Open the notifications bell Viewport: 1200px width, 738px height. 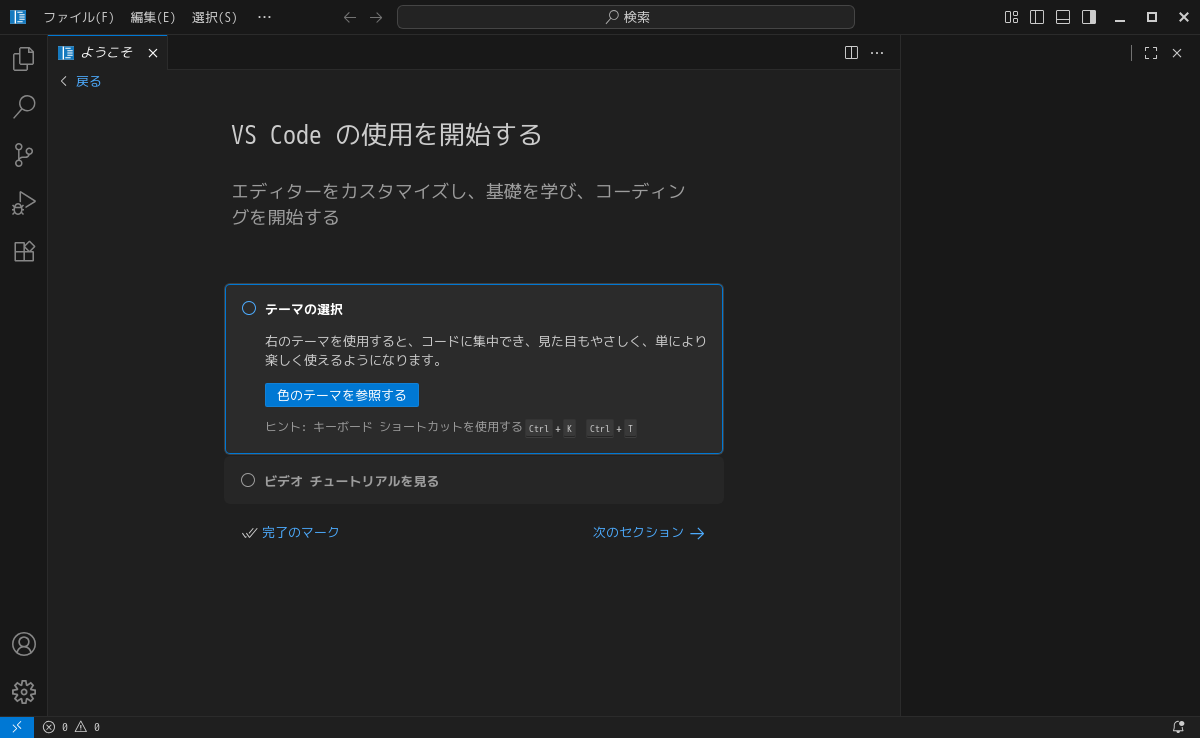1178,727
